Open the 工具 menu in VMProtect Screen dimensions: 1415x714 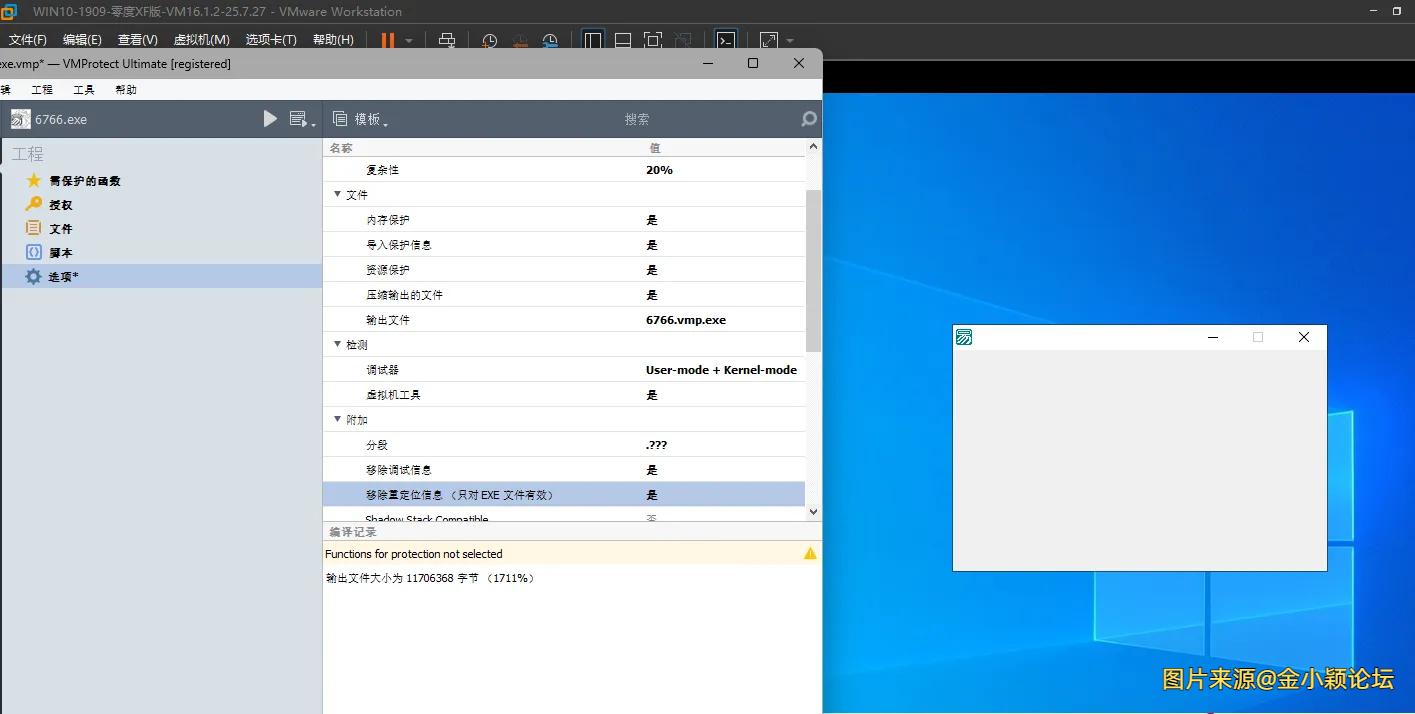tap(83, 89)
